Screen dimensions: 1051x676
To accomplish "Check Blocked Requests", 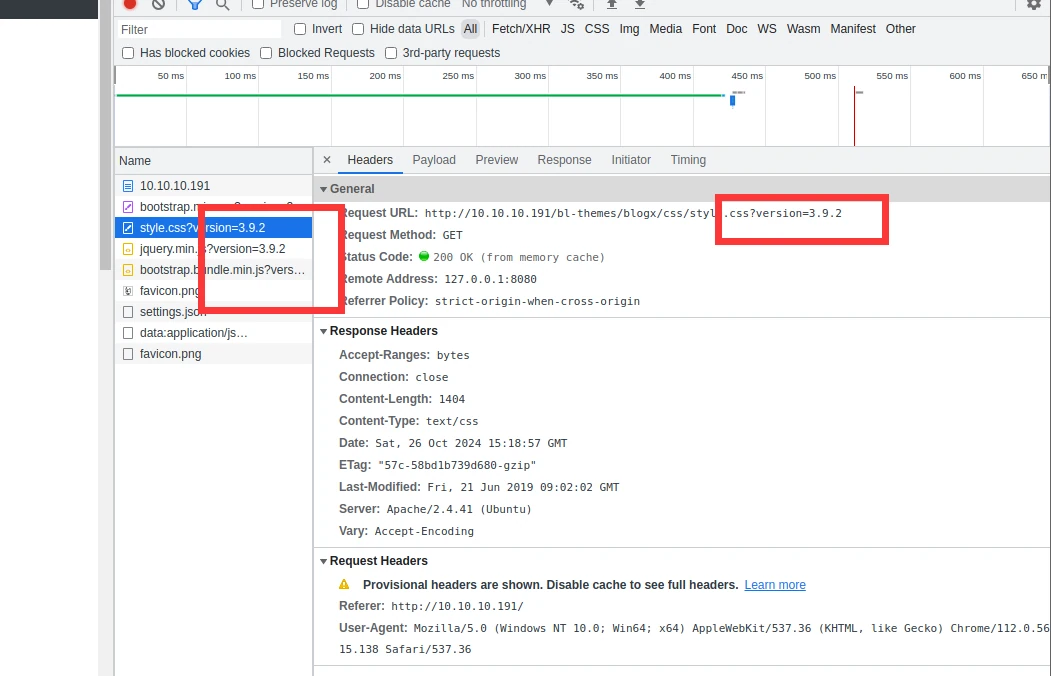I will tap(266, 53).
